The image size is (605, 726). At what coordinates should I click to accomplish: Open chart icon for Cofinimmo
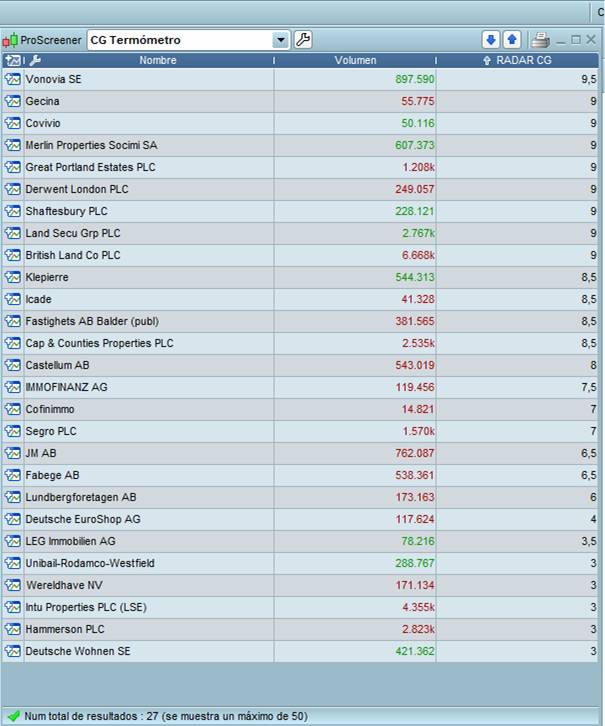pyautogui.click(x=13, y=409)
